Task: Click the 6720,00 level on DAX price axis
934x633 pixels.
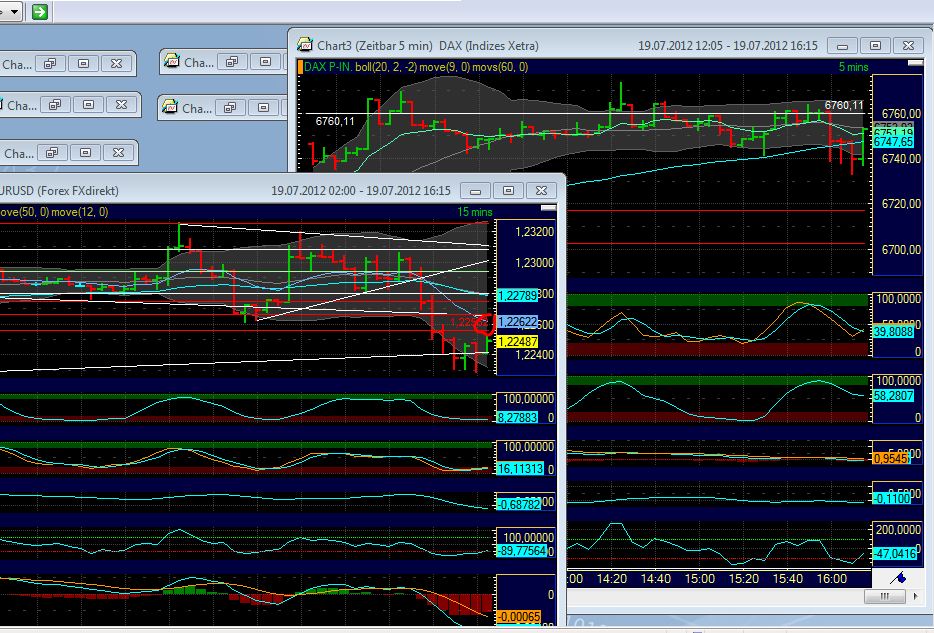Action: coord(901,204)
